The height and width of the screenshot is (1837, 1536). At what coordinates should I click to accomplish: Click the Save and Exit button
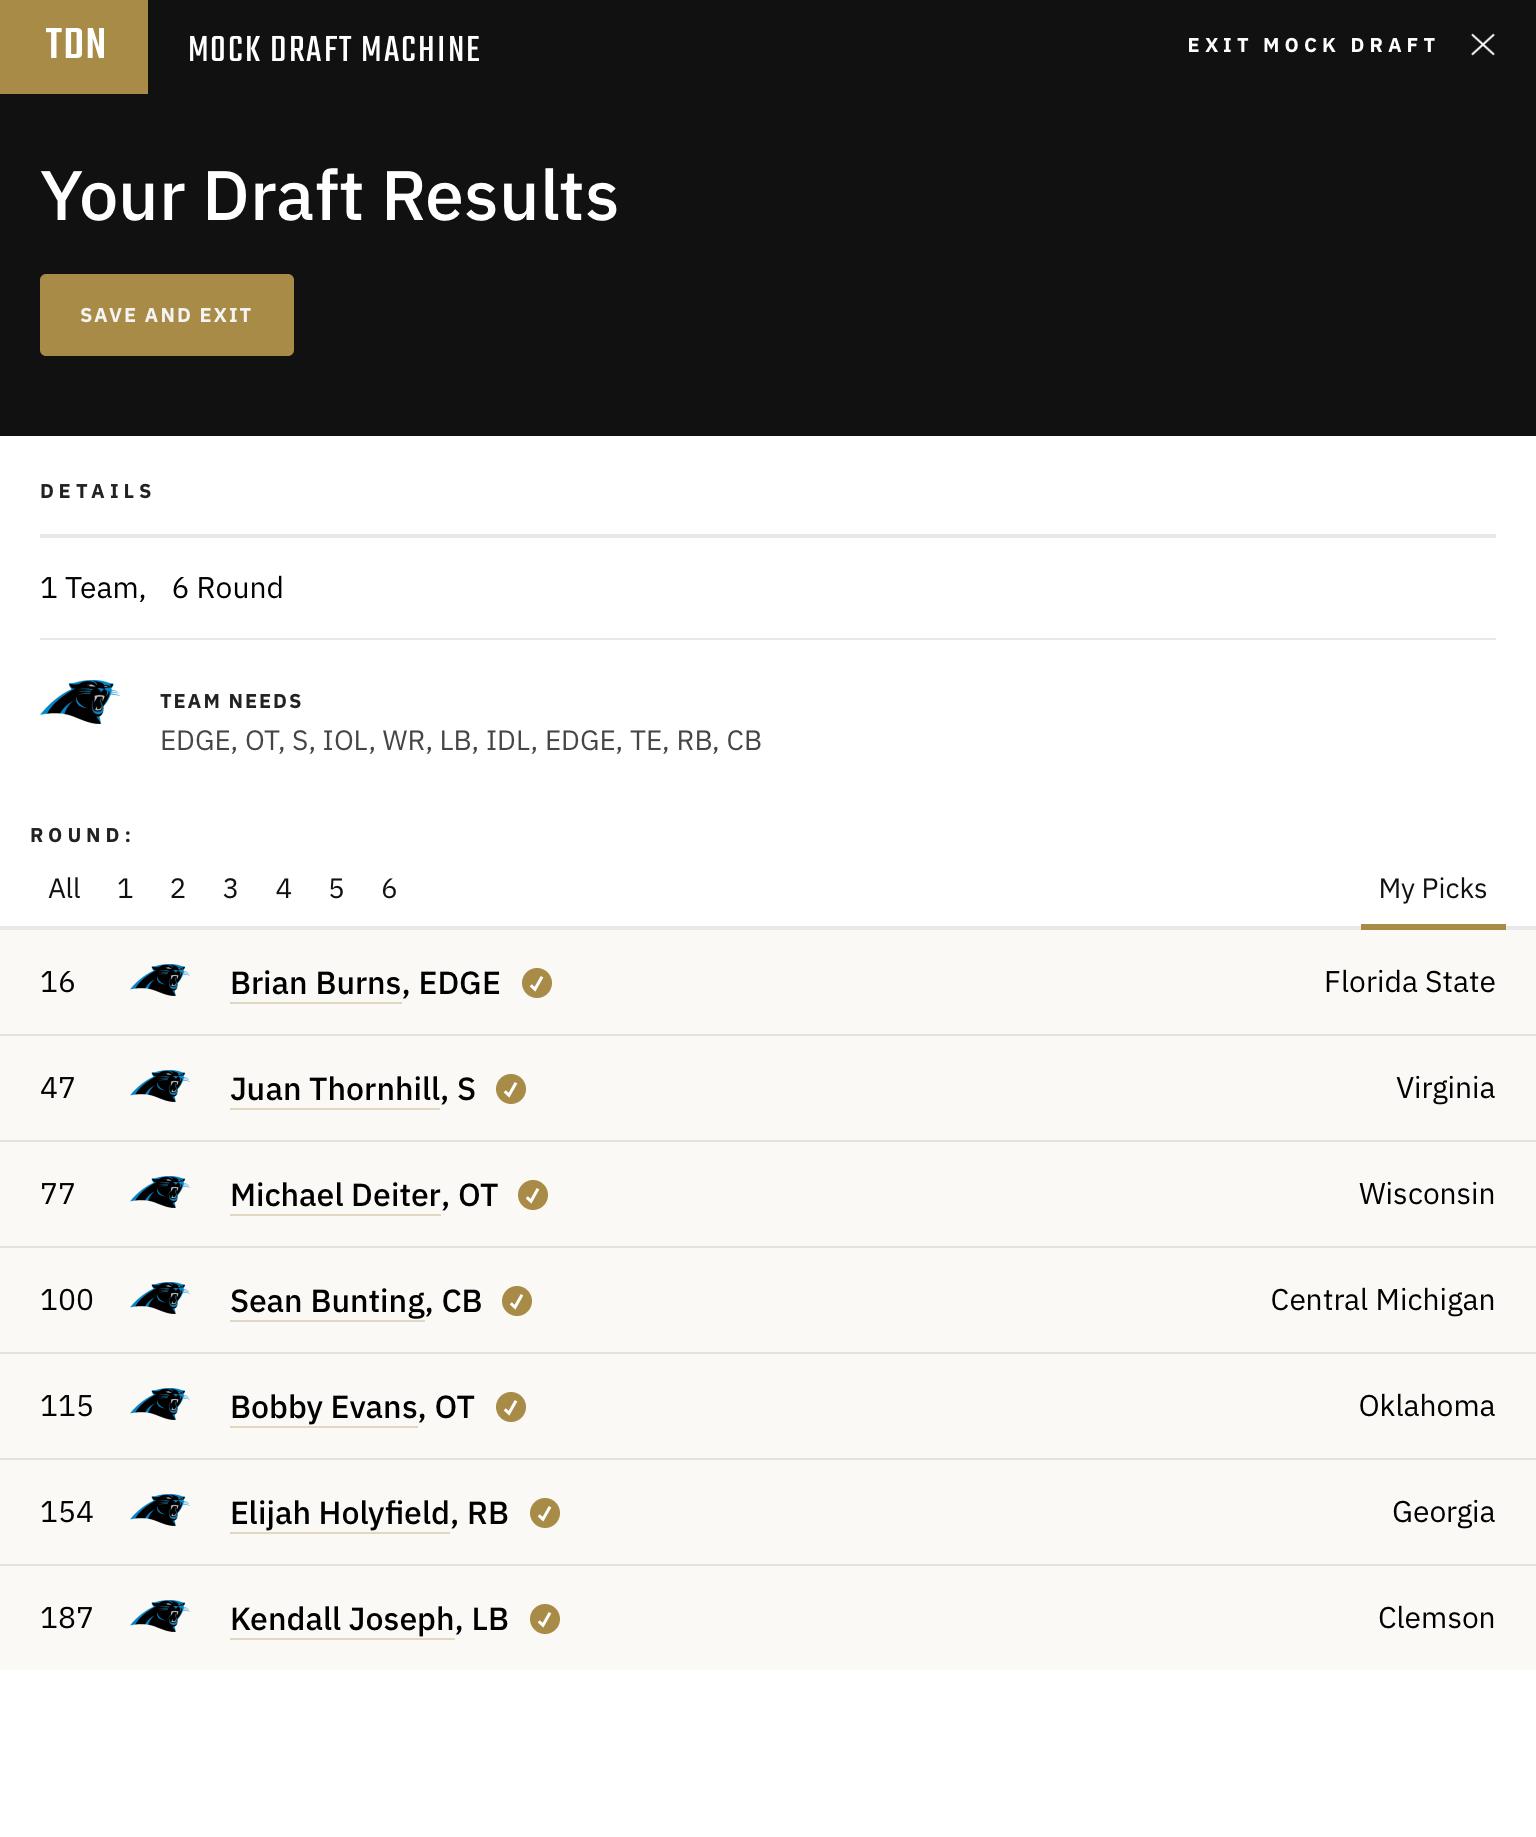tap(167, 315)
